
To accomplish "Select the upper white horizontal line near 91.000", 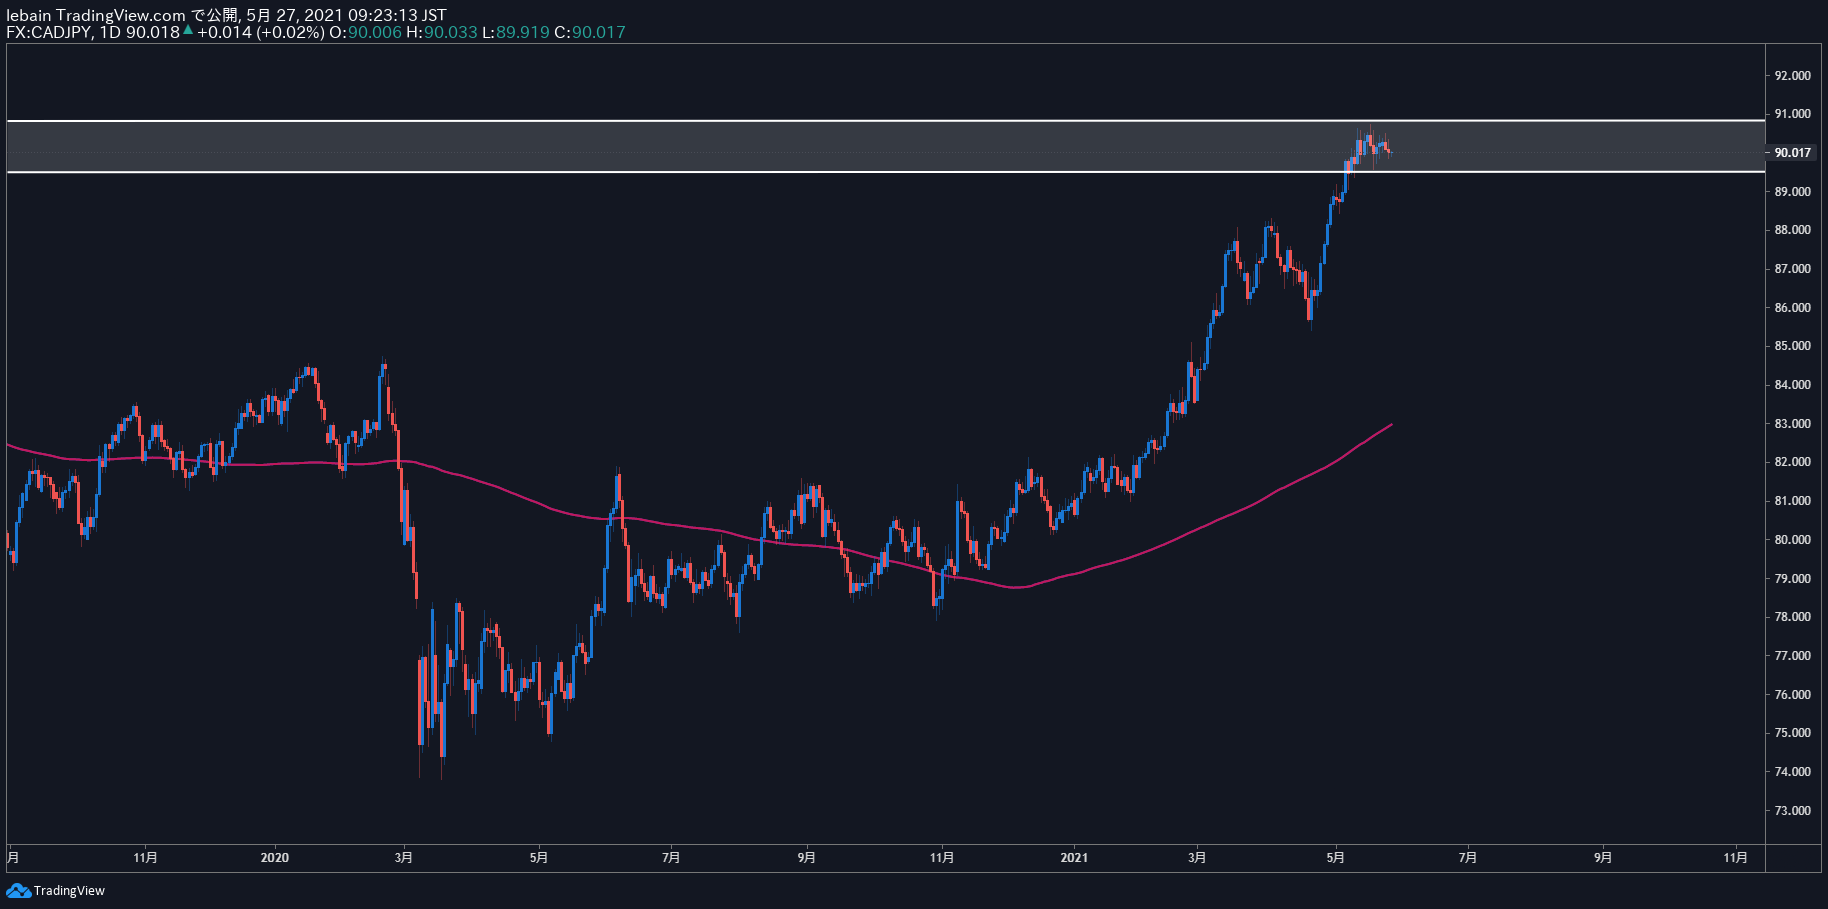I will [x=886, y=121].
